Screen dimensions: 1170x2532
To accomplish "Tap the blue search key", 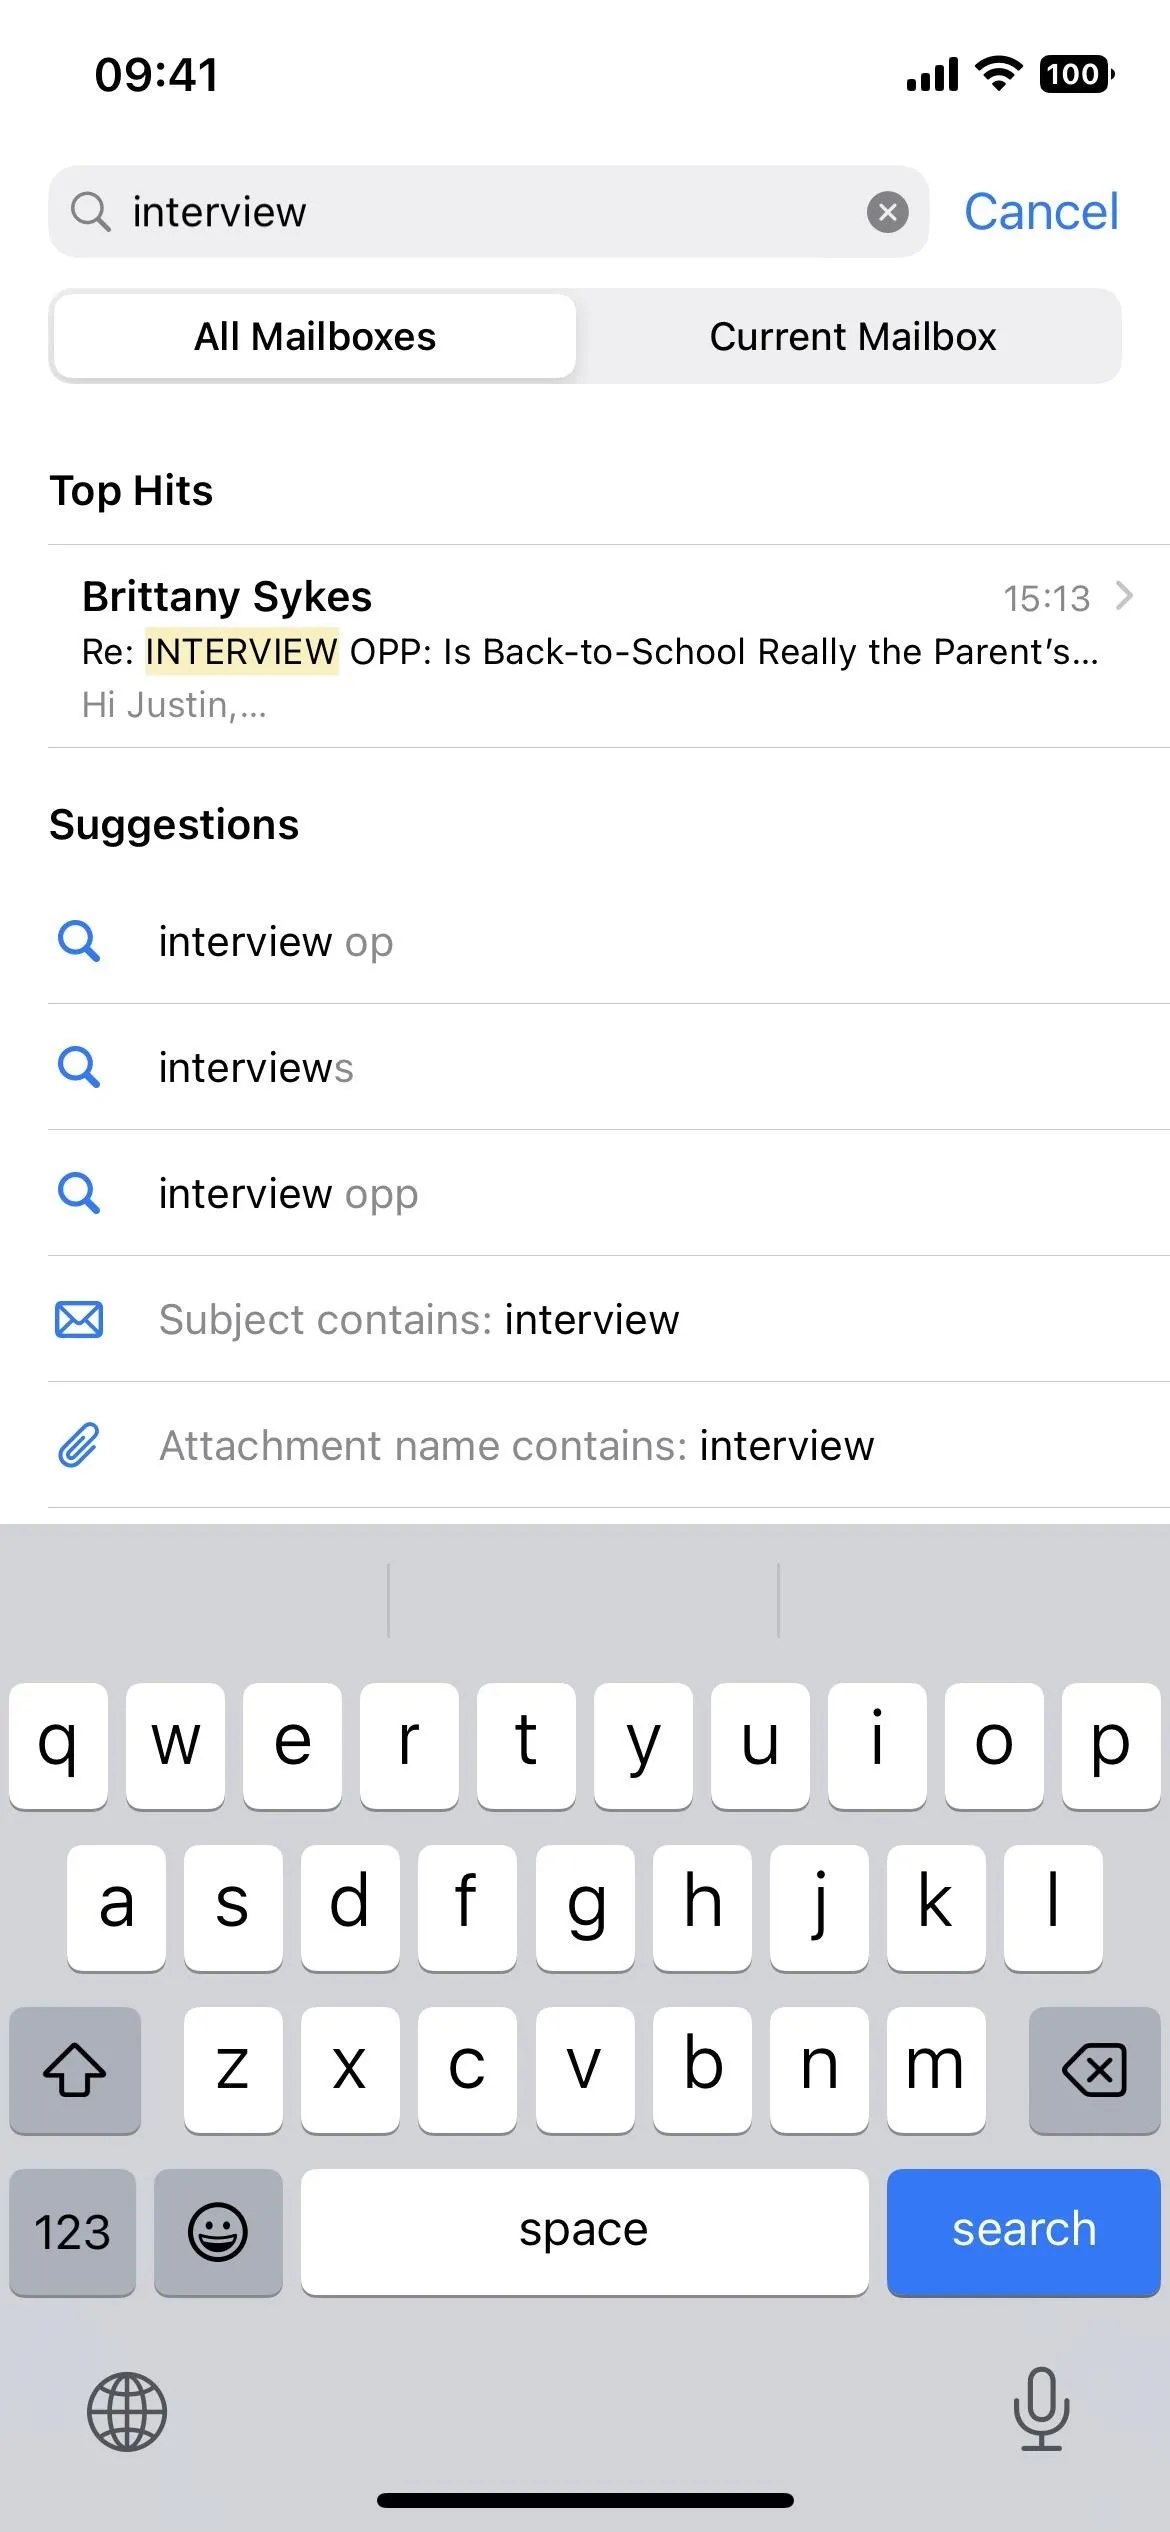I will click(1023, 2231).
